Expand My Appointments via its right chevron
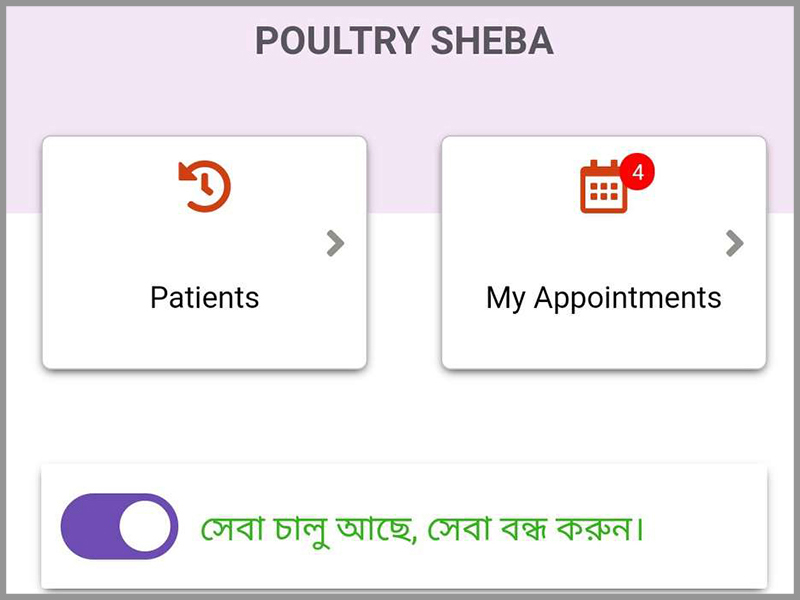The height and width of the screenshot is (600, 800). tap(735, 243)
